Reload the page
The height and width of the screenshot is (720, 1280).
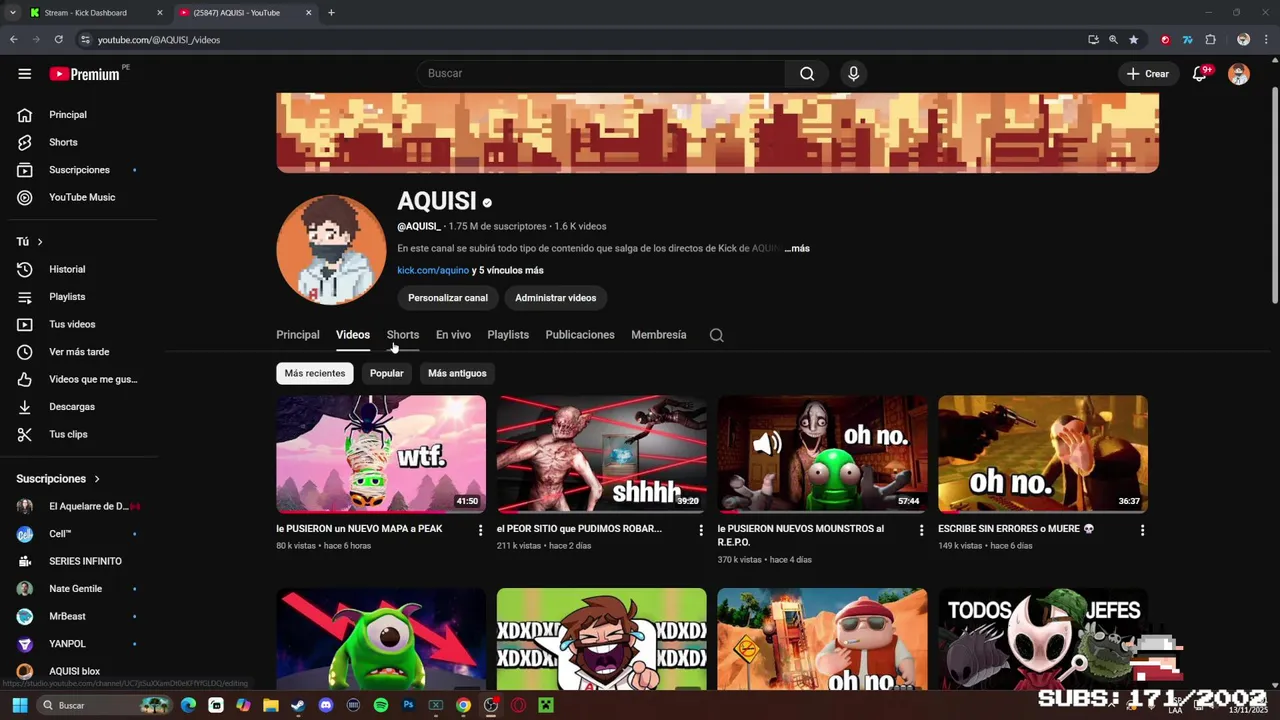click(x=59, y=40)
